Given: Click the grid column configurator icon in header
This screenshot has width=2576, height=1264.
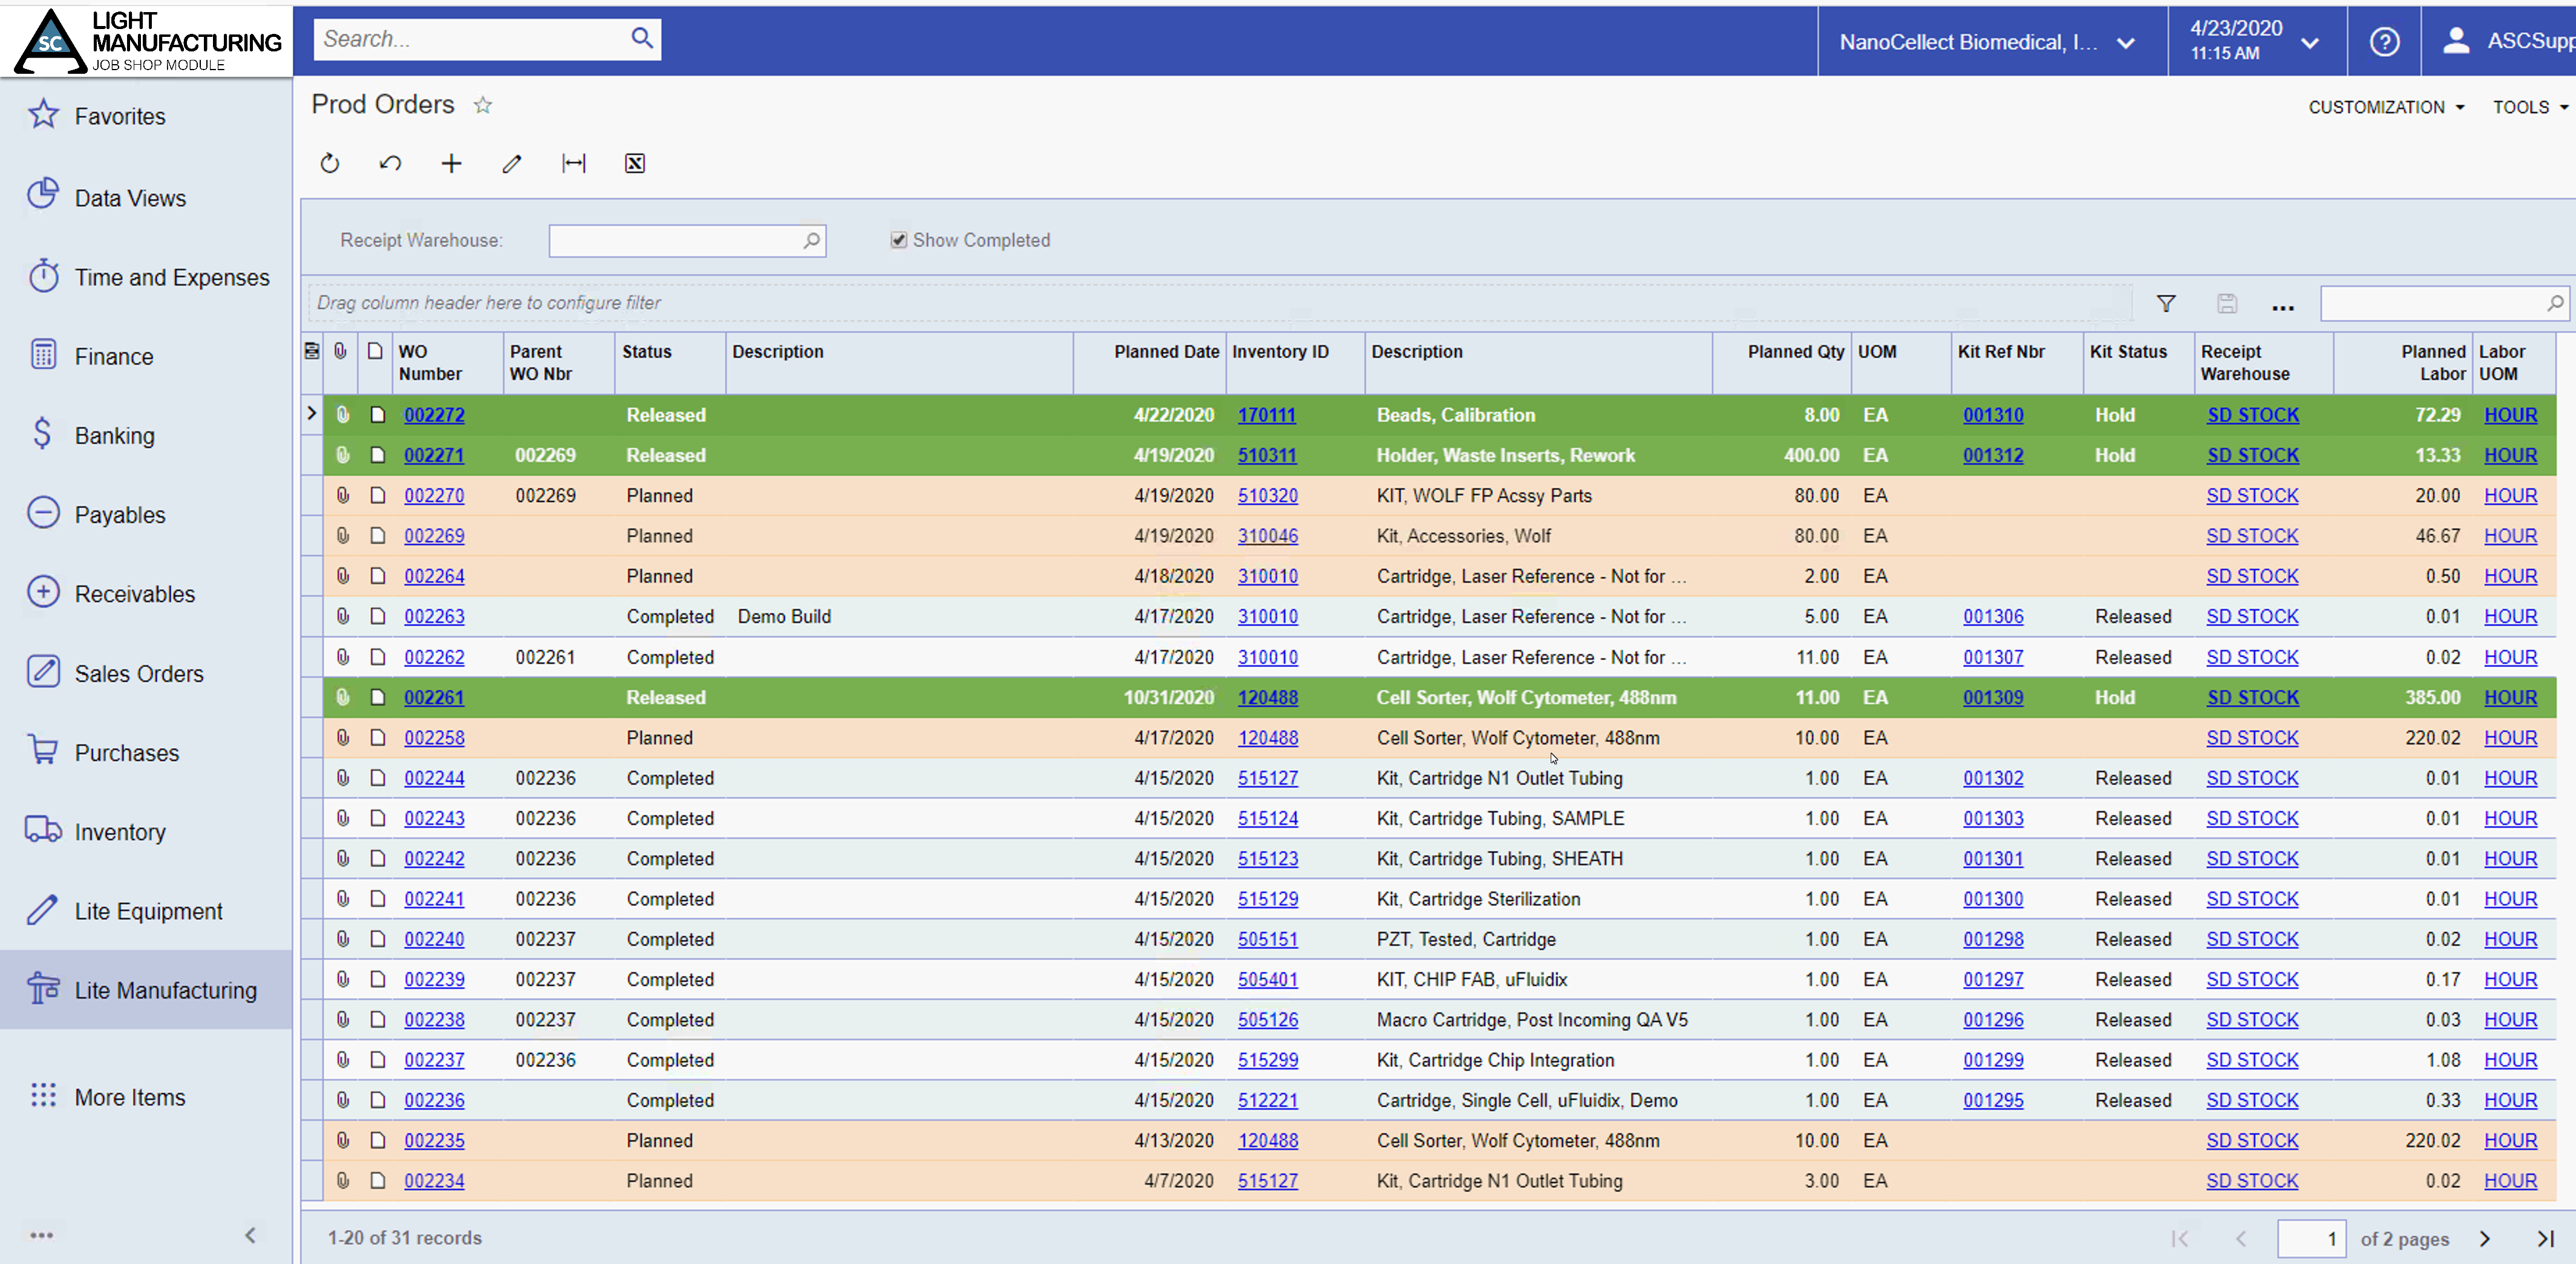Looking at the screenshot, I should 312,351.
